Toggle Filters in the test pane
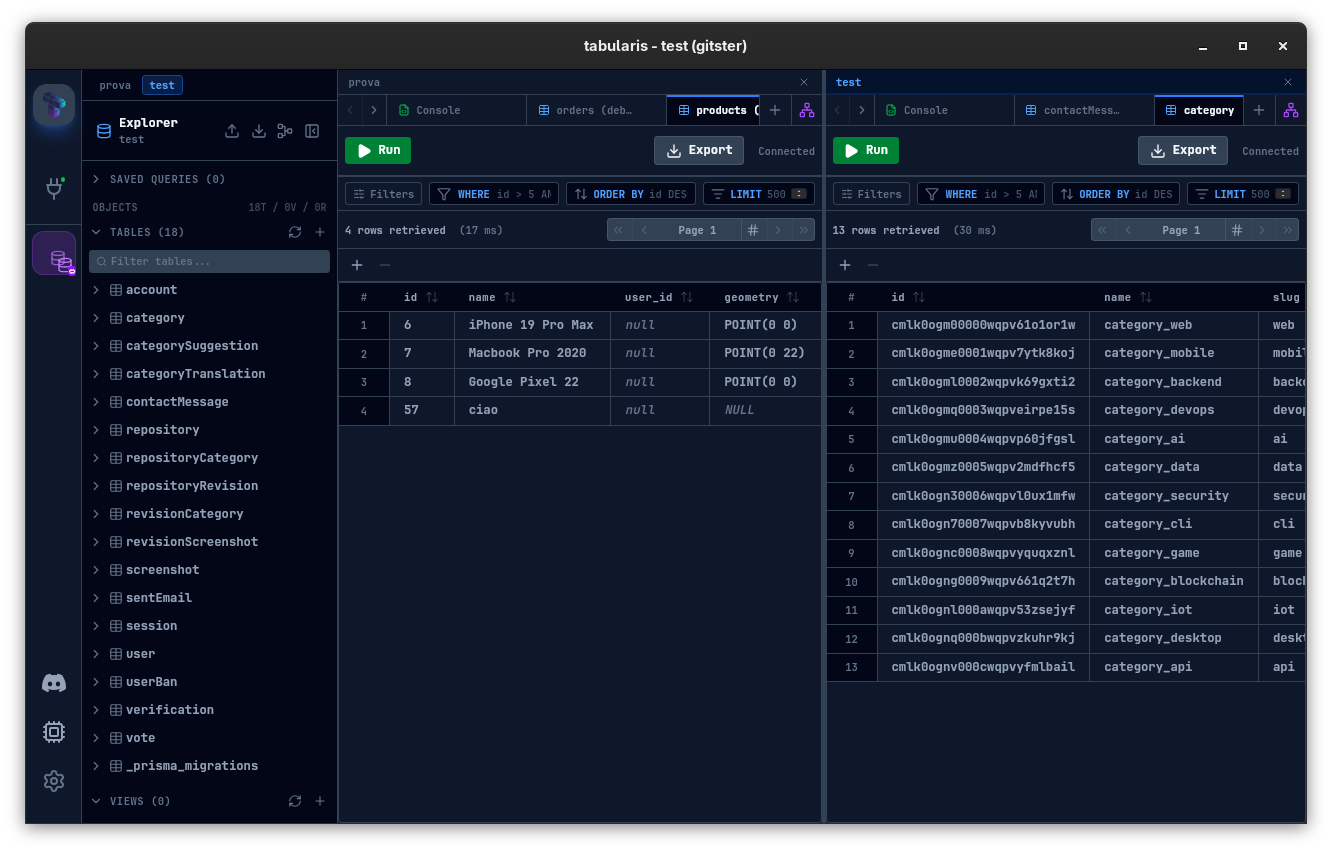The image size is (1332, 852). coord(871,194)
